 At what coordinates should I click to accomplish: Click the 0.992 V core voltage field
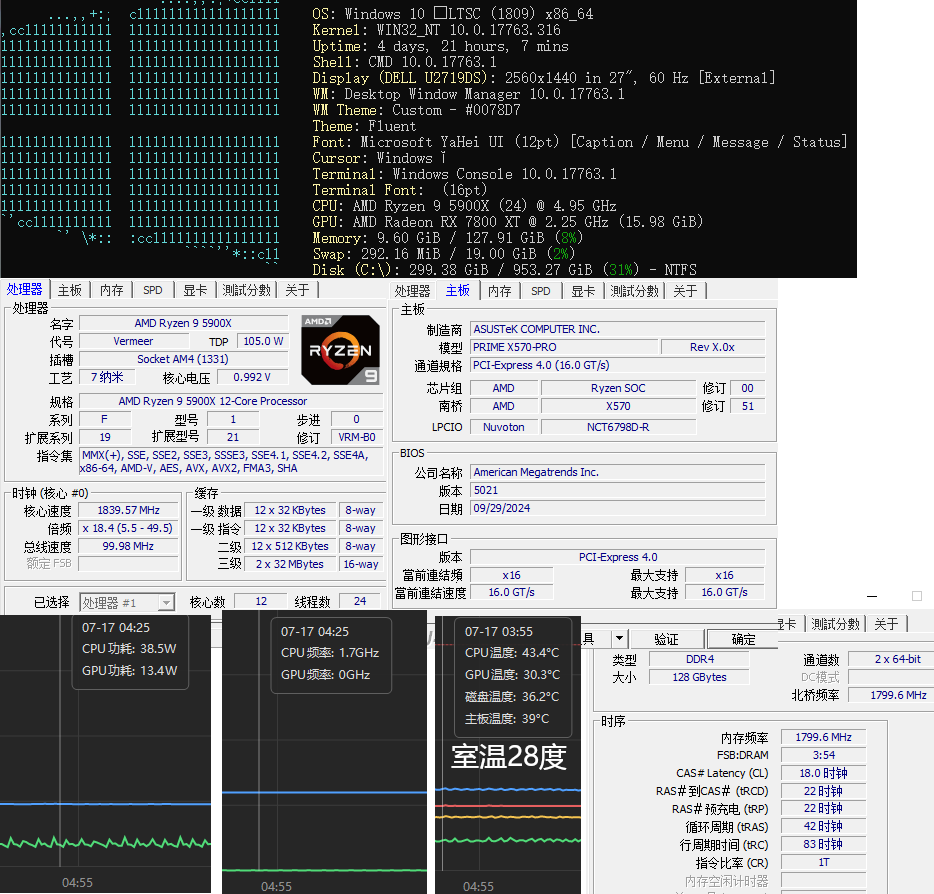(x=251, y=377)
